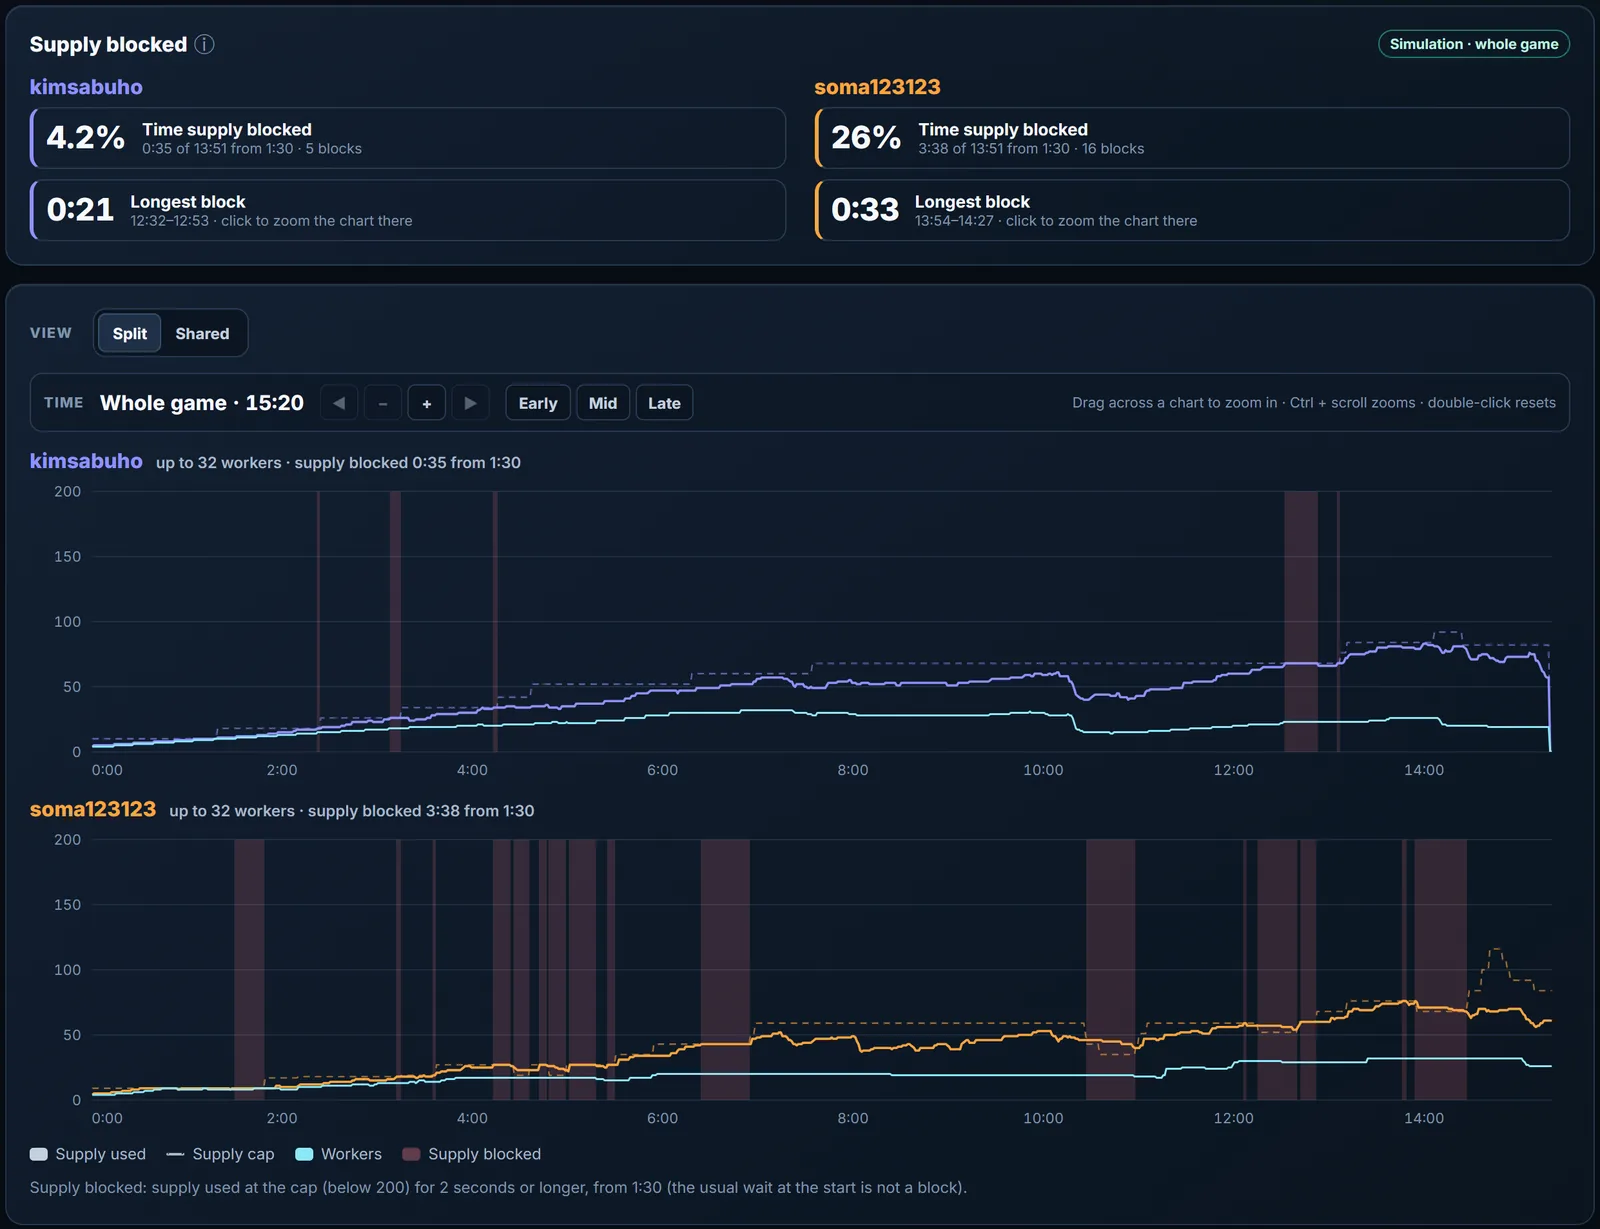Click the Supply blocked heading
Screen dimensions: 1600x1229
[x=108, y=44]
